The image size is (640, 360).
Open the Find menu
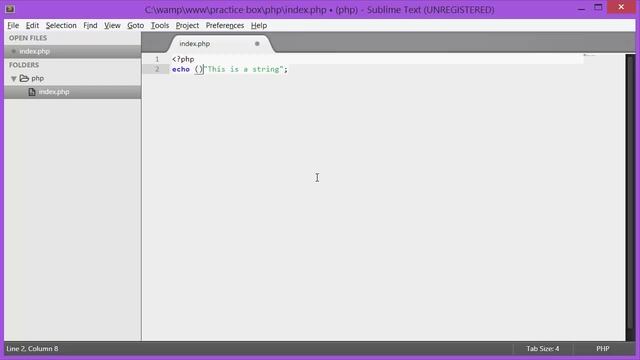click(x=90, y=25)
